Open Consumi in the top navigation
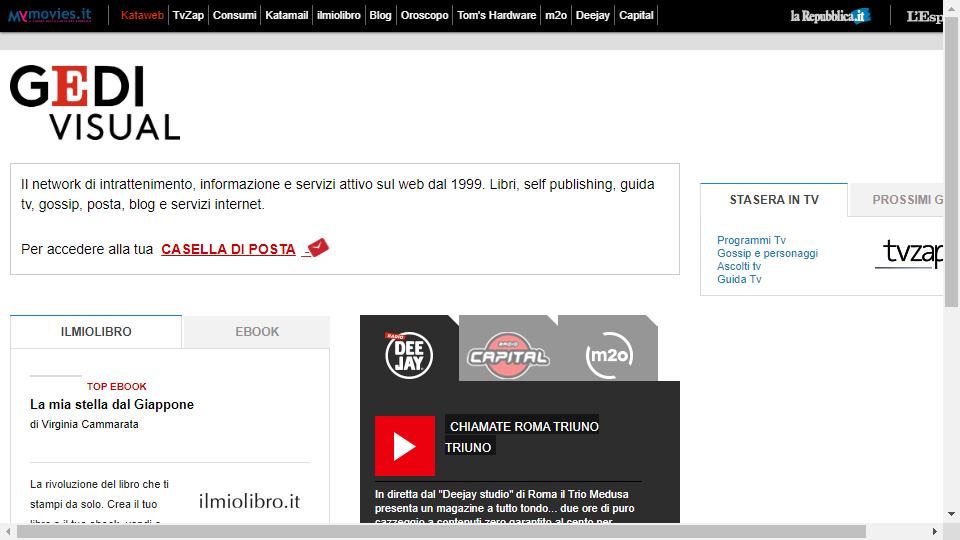The image size is (960, 540). (x=234, y=15)
